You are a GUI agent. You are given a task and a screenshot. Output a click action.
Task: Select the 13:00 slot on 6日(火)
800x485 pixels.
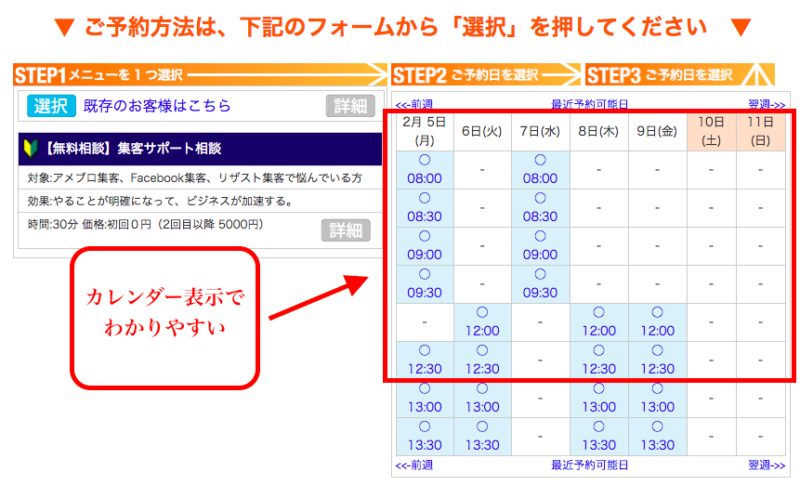pyautogui.click(x=482, y=399)
